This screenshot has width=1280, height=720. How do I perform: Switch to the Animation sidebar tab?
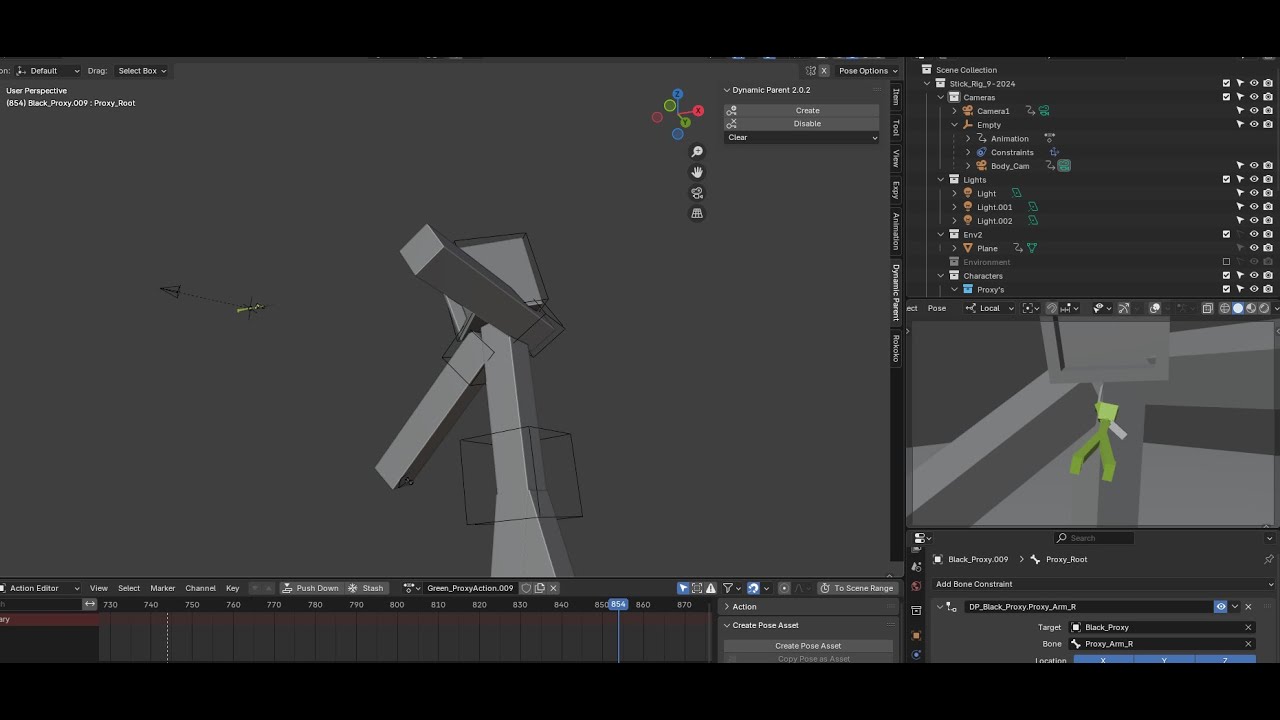coord(896,232)
